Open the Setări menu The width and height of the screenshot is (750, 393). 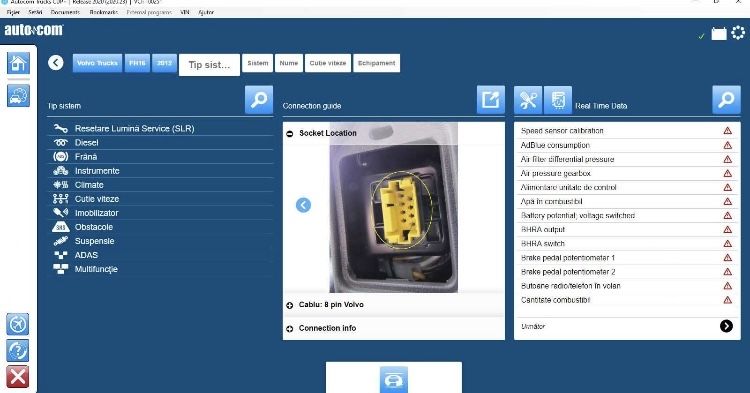35,12
